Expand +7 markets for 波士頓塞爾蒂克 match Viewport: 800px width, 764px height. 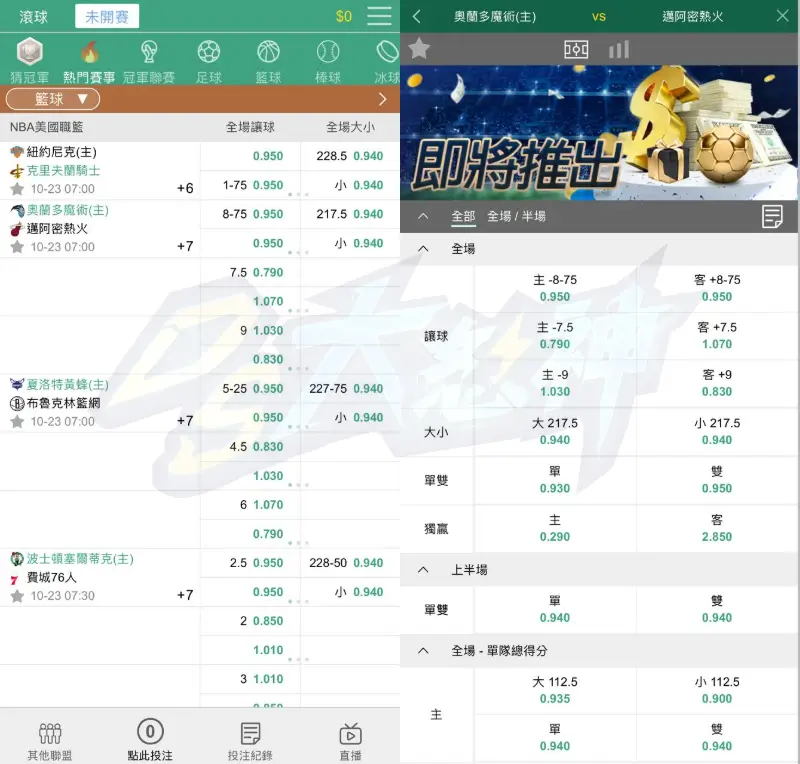click(185, 595)
